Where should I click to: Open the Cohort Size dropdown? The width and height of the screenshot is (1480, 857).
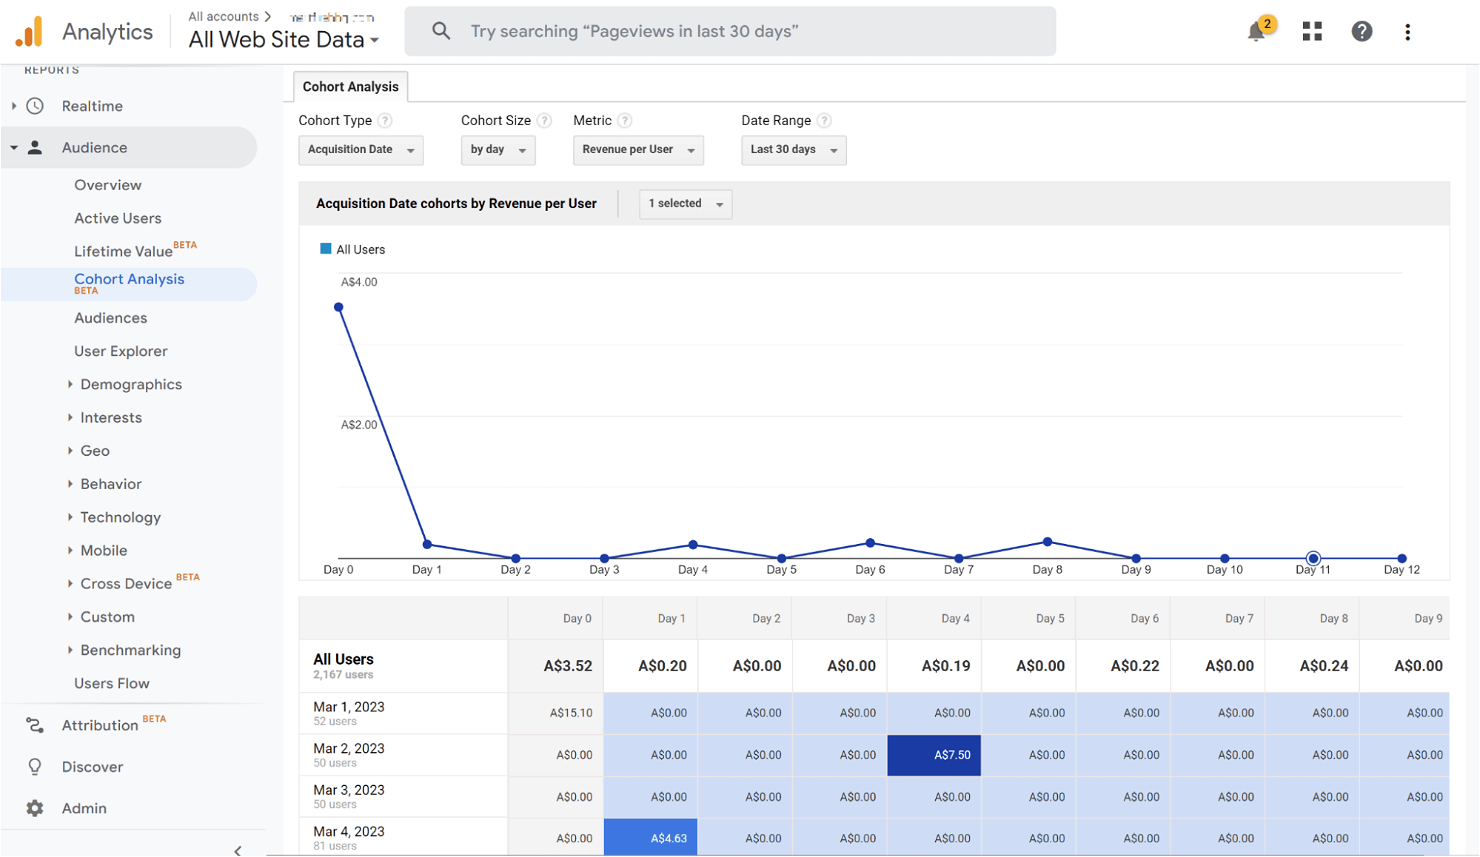click(498, 148)
